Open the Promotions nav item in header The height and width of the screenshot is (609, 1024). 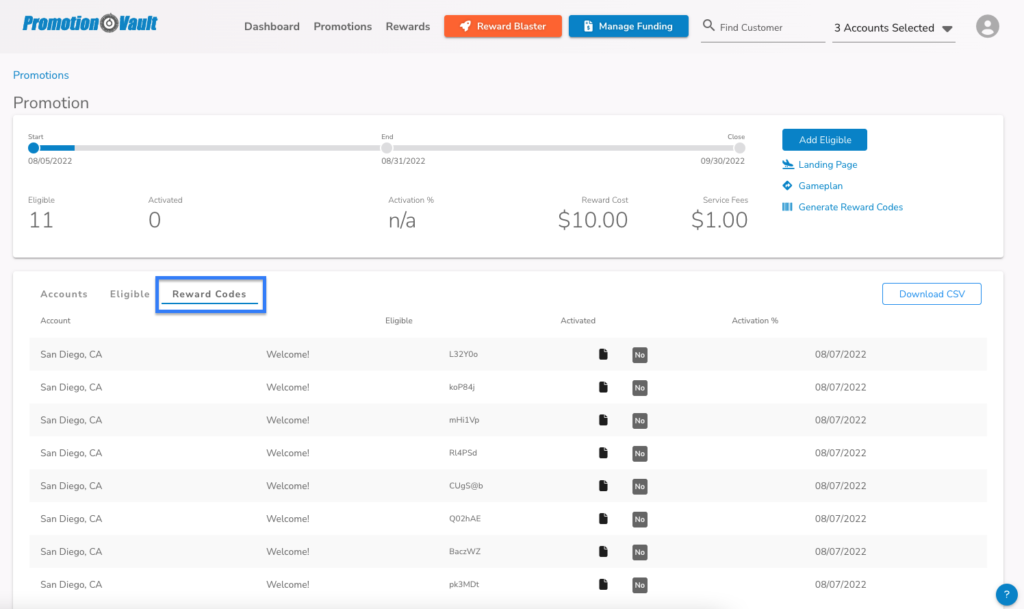342,27
